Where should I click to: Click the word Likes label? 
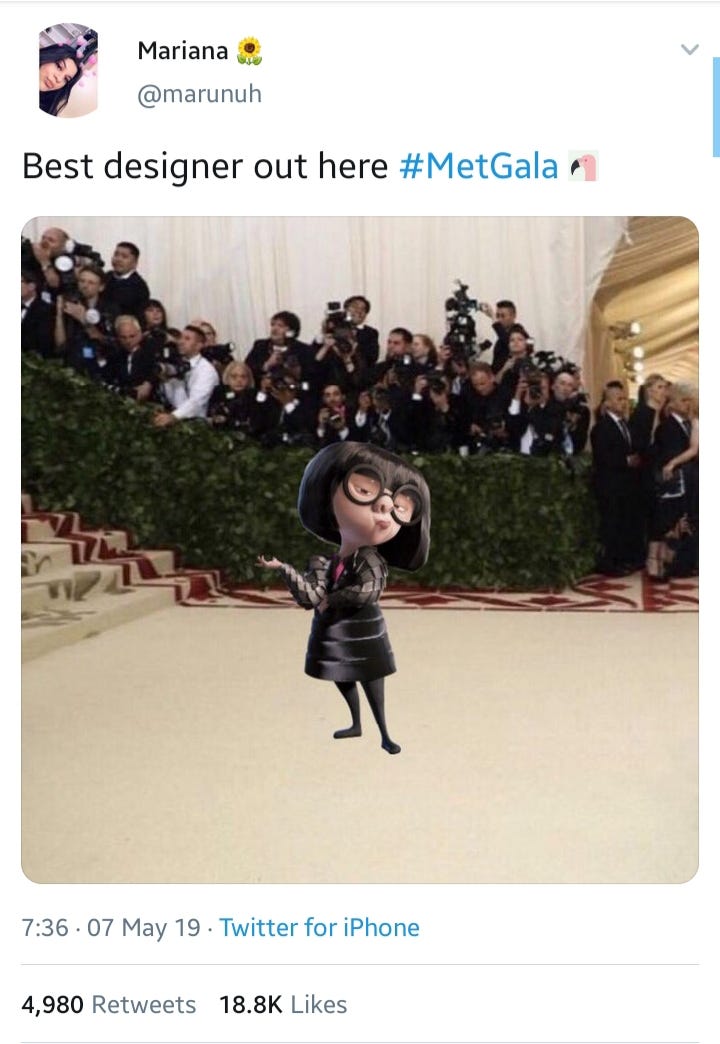coord(319,1004)
